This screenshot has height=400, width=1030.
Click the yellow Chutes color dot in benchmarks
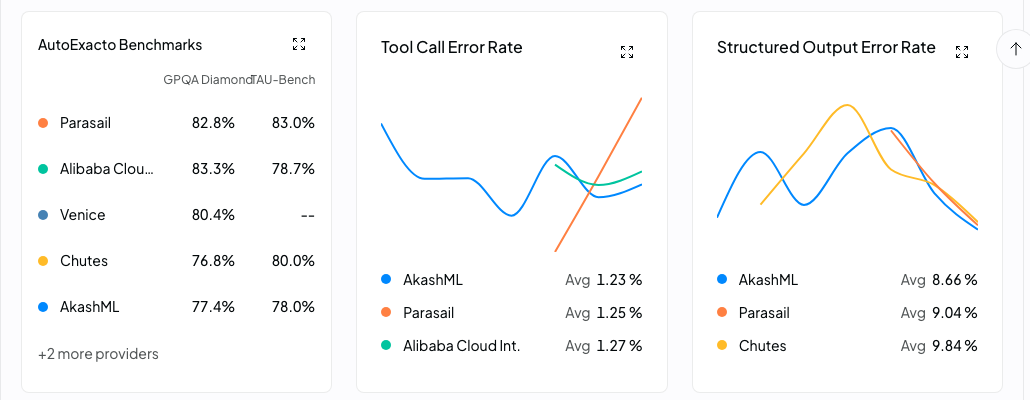(43, 261)
